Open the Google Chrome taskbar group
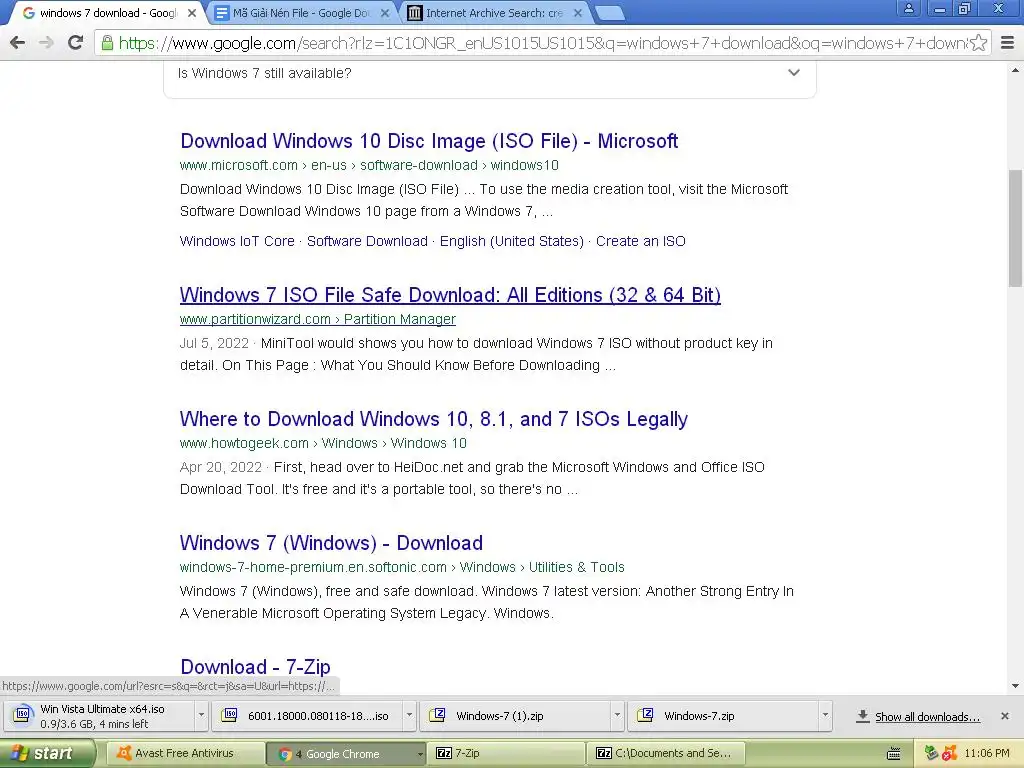The width and height of the screenshot is (1024, 768). click(345, 754)
